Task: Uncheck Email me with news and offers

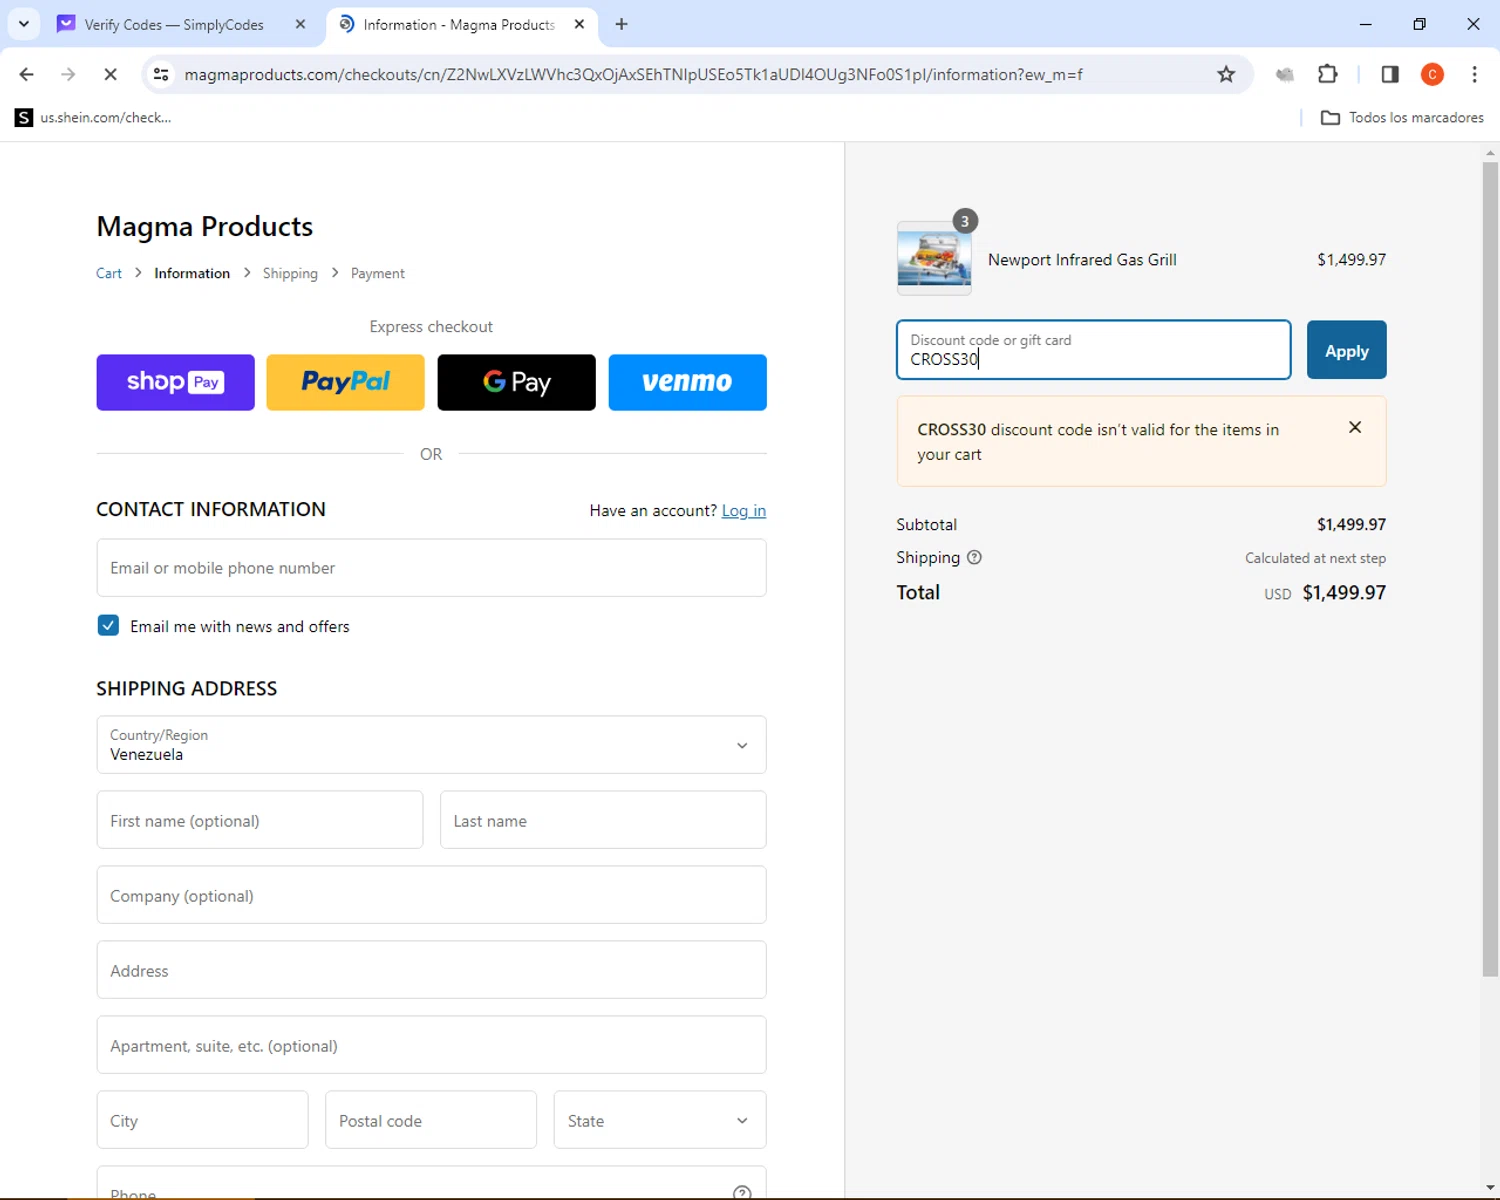Action: click(108, 626)
